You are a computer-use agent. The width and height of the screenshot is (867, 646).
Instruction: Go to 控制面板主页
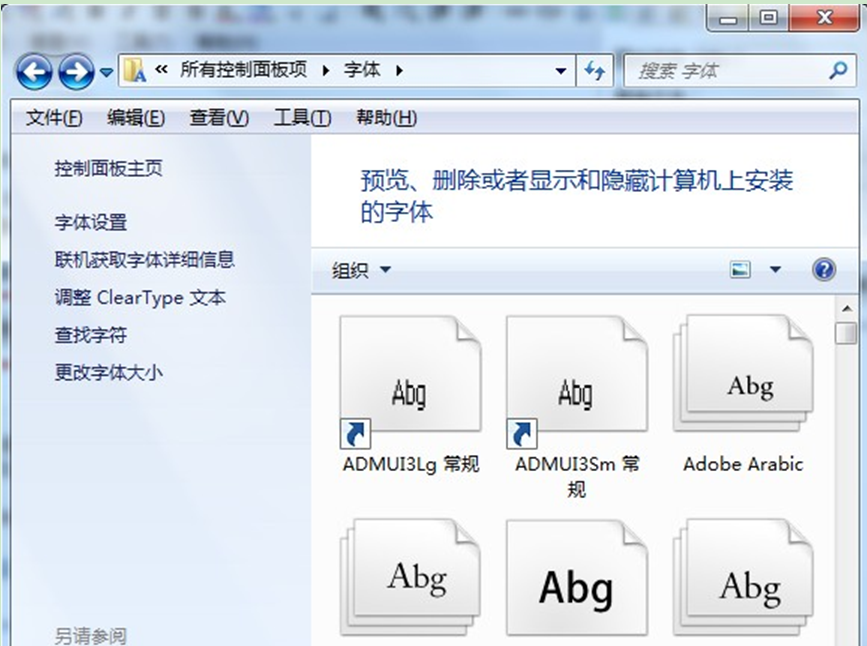point(108,168)
